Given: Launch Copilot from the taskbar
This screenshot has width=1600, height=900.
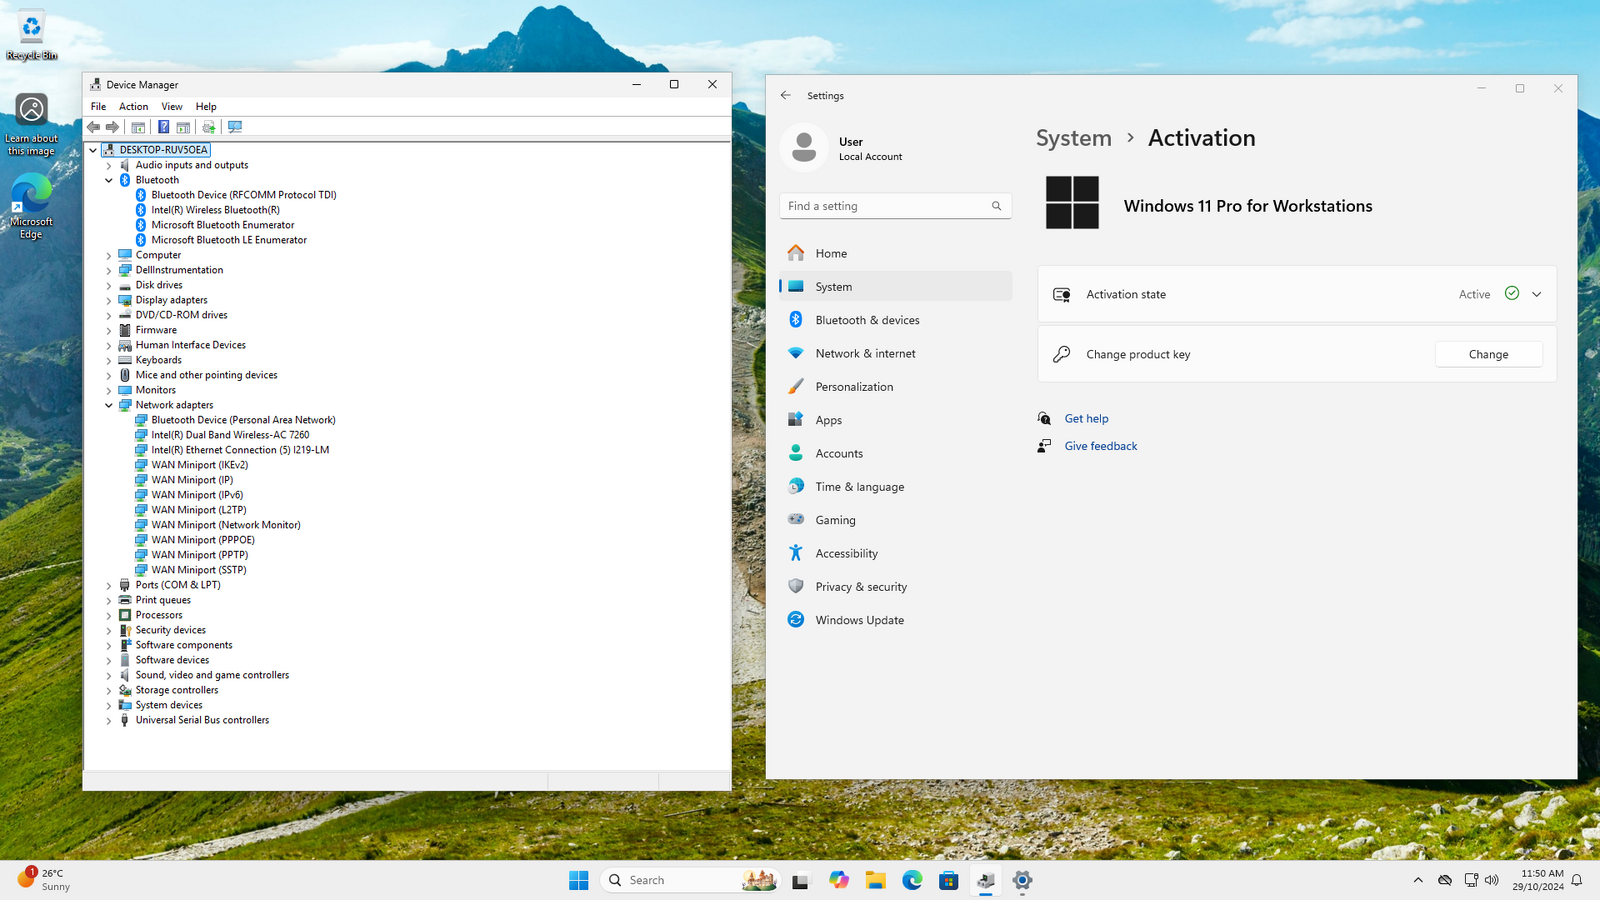Looking at the screenshot, I should tap(838, 880).
